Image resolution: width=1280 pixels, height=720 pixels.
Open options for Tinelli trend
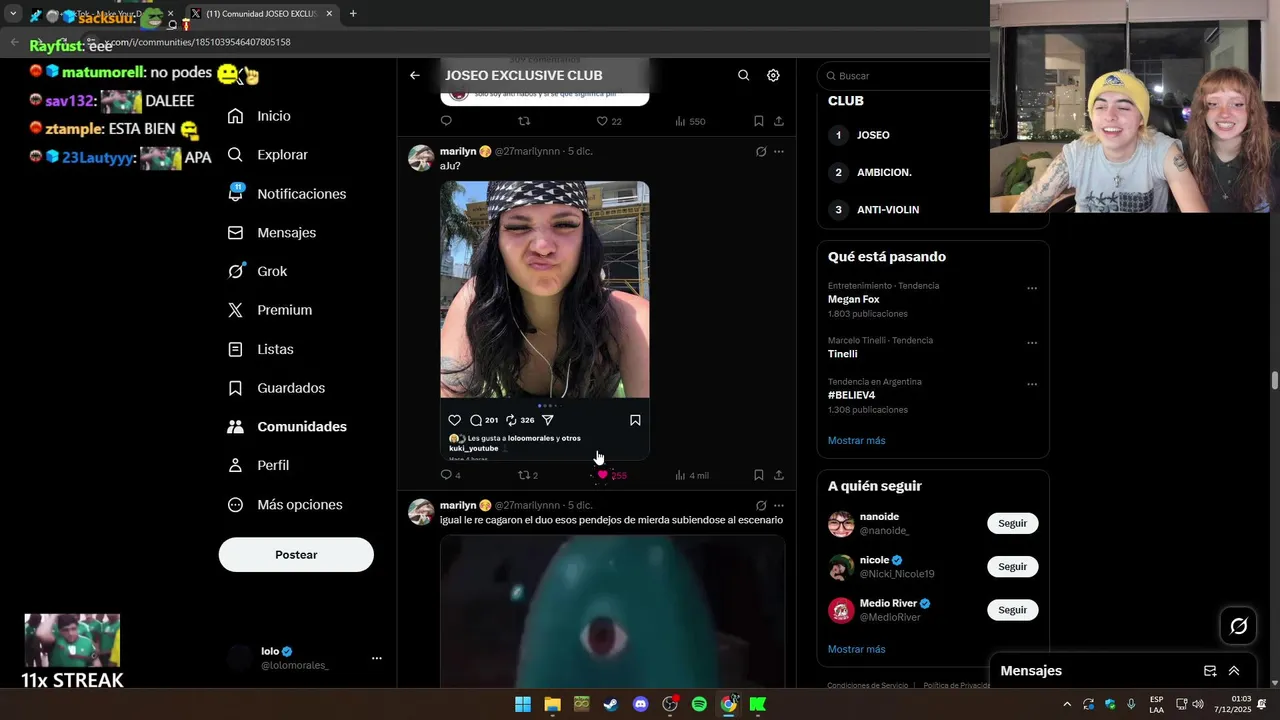pyautogui.click(x=1032, y=342)
